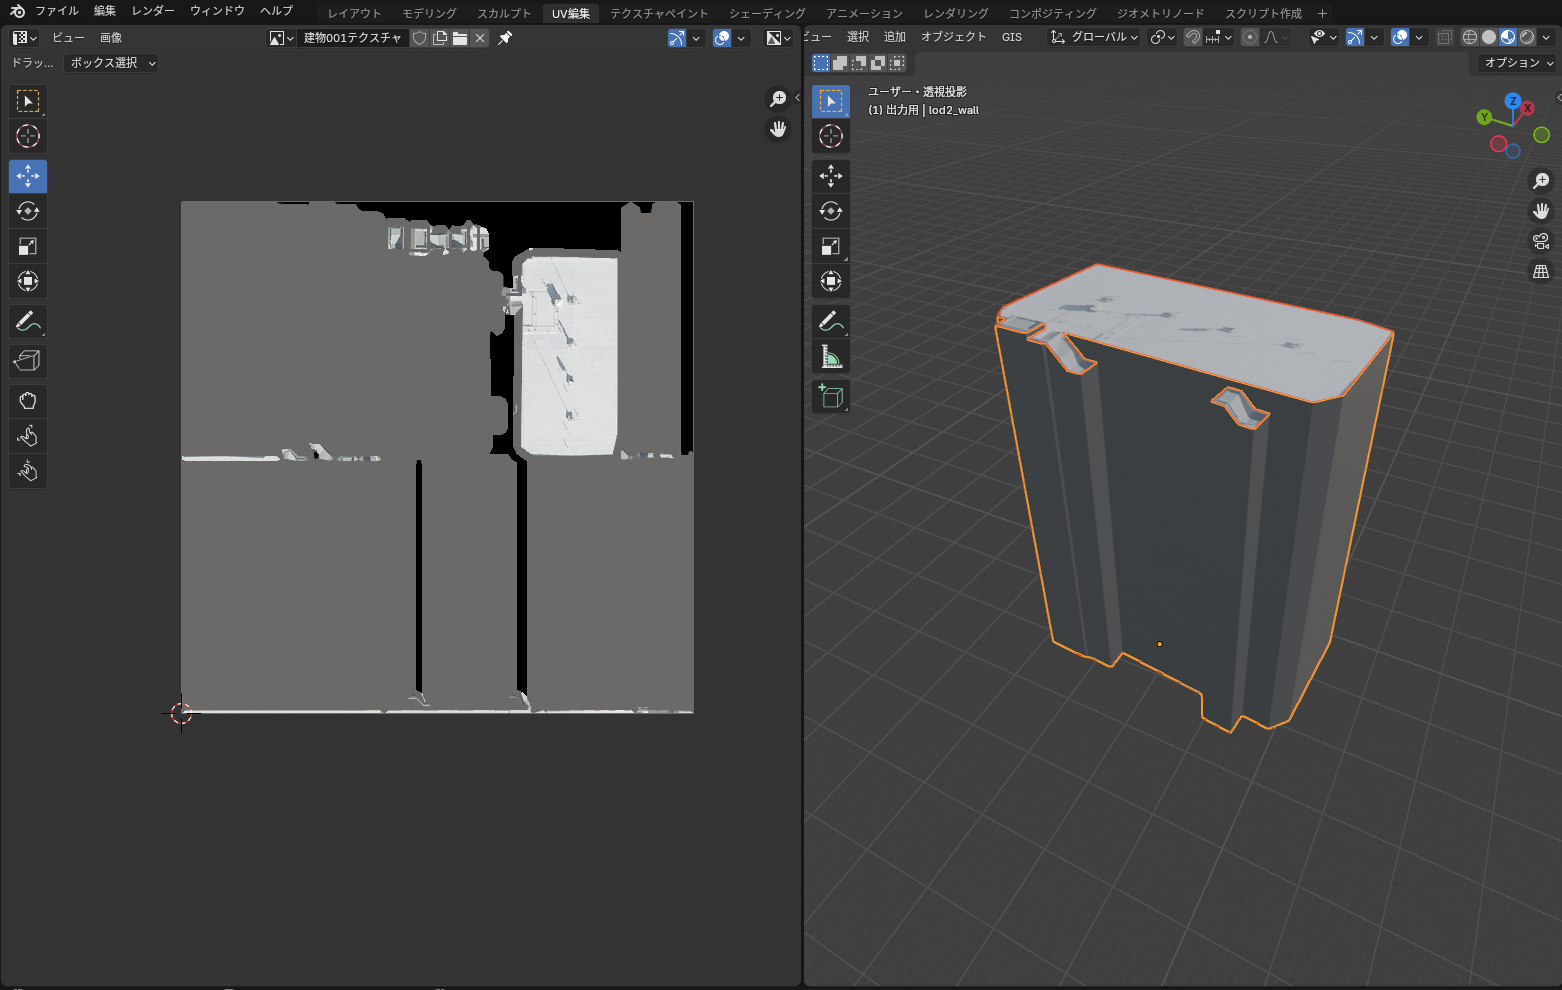1562x990 pixels.
Task: Enable proportional editing in the 3D viewport
Action: click(x=1250, y=37)
